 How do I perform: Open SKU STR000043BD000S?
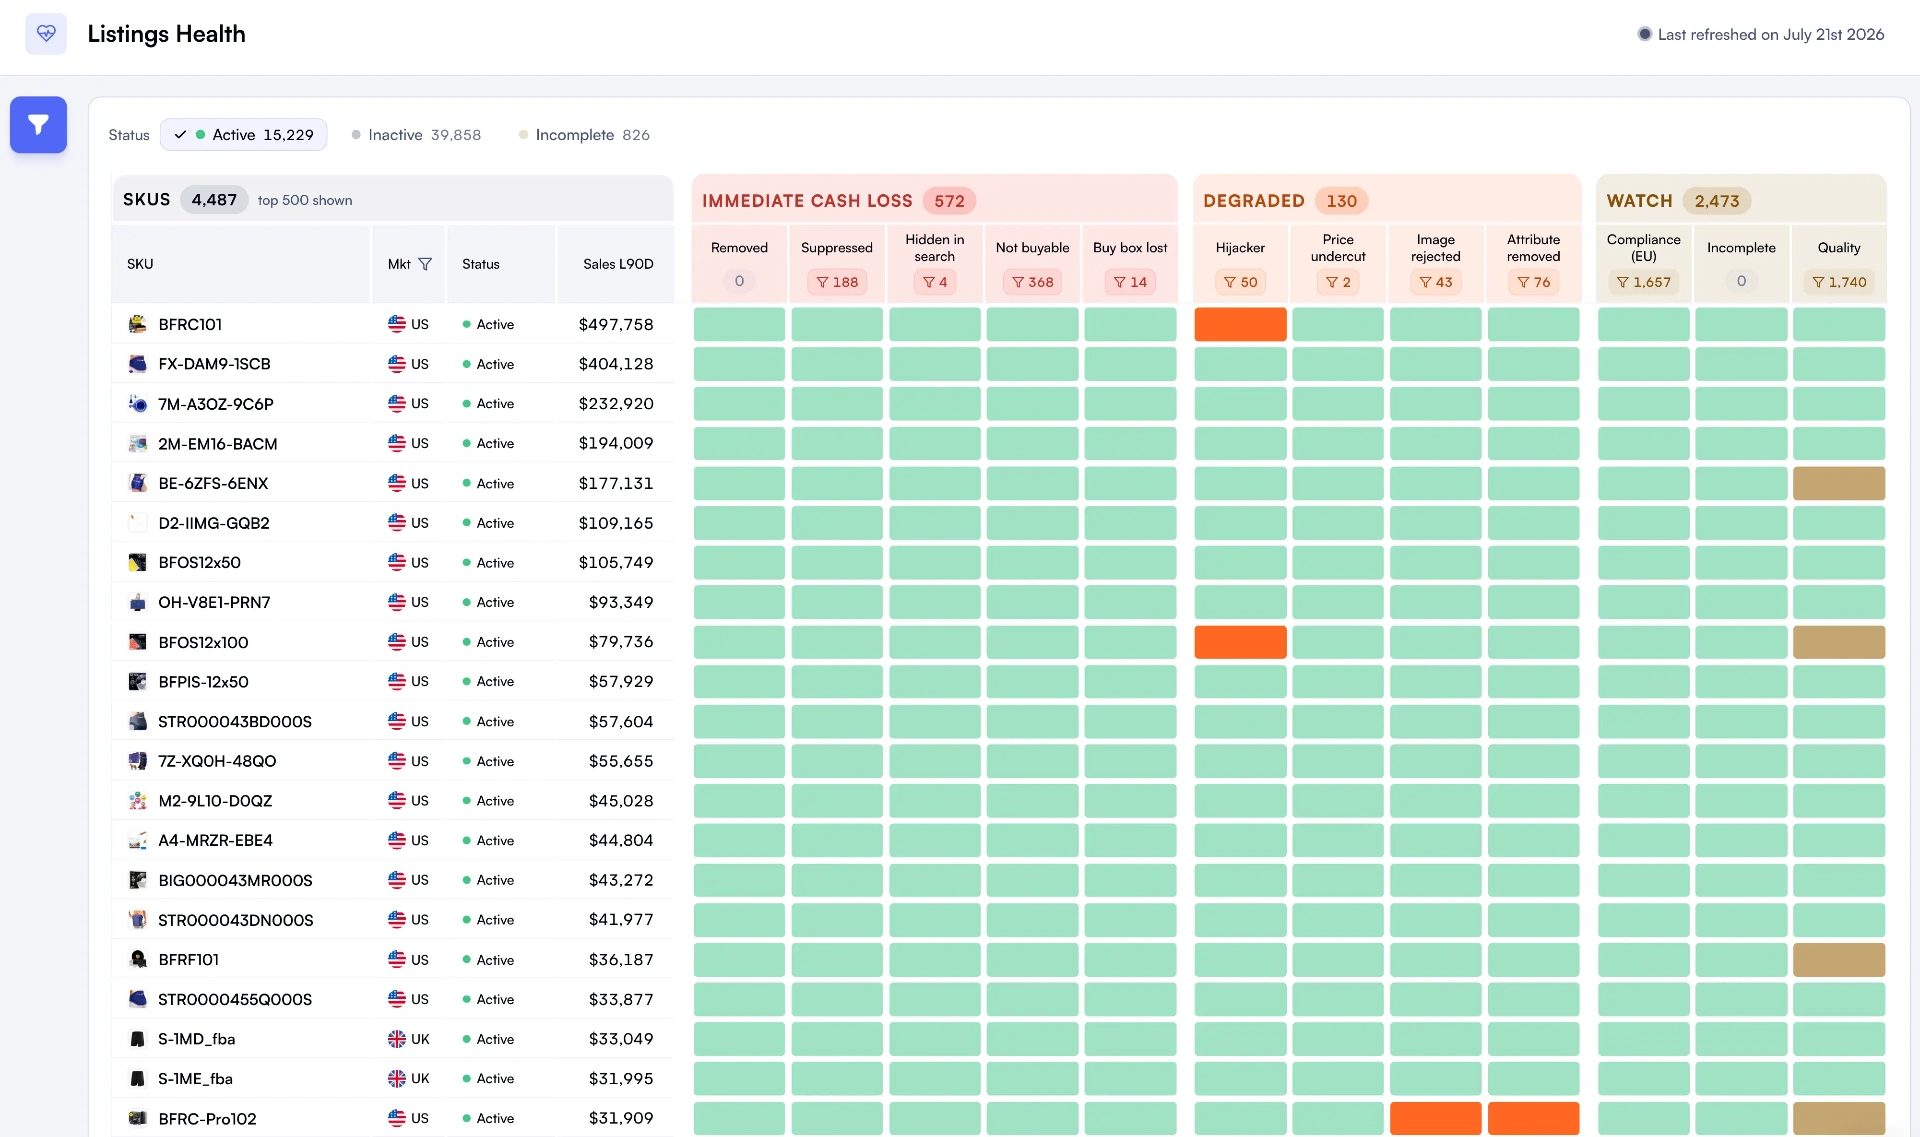[x=235, y=722]
